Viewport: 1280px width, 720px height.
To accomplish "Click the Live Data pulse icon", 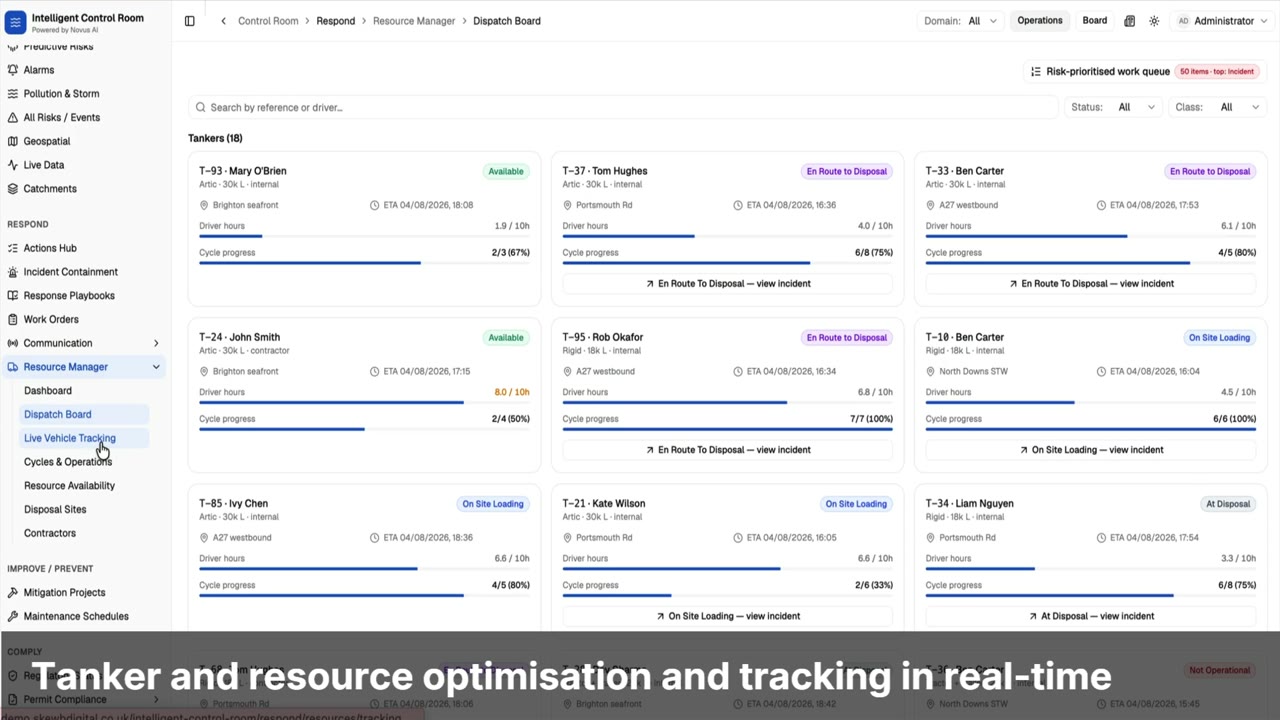I will 13,165.
